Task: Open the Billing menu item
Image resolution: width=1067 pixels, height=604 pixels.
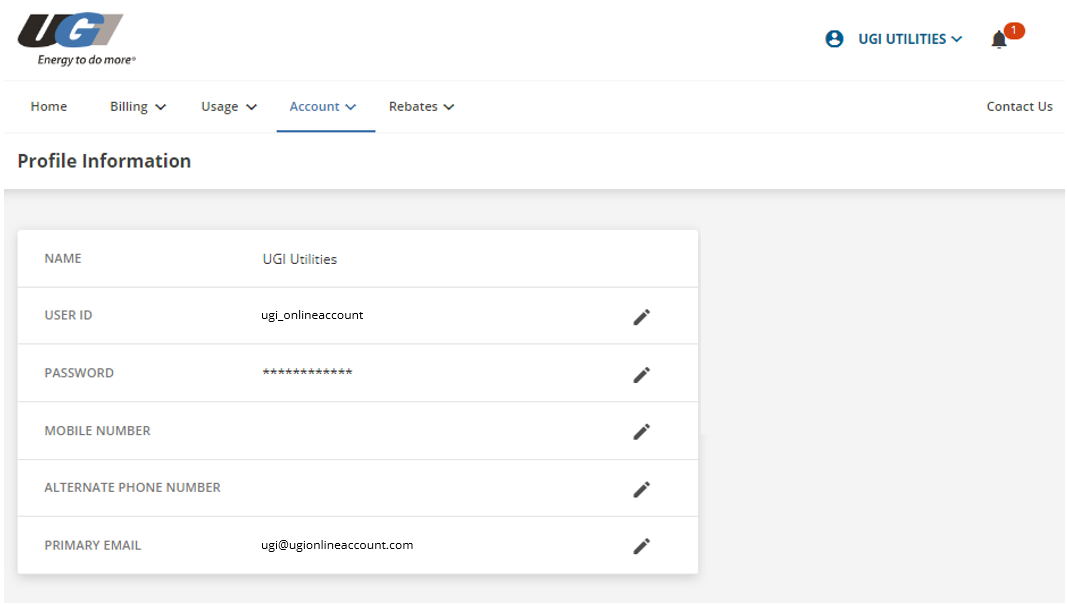Action: pos(129,107)
